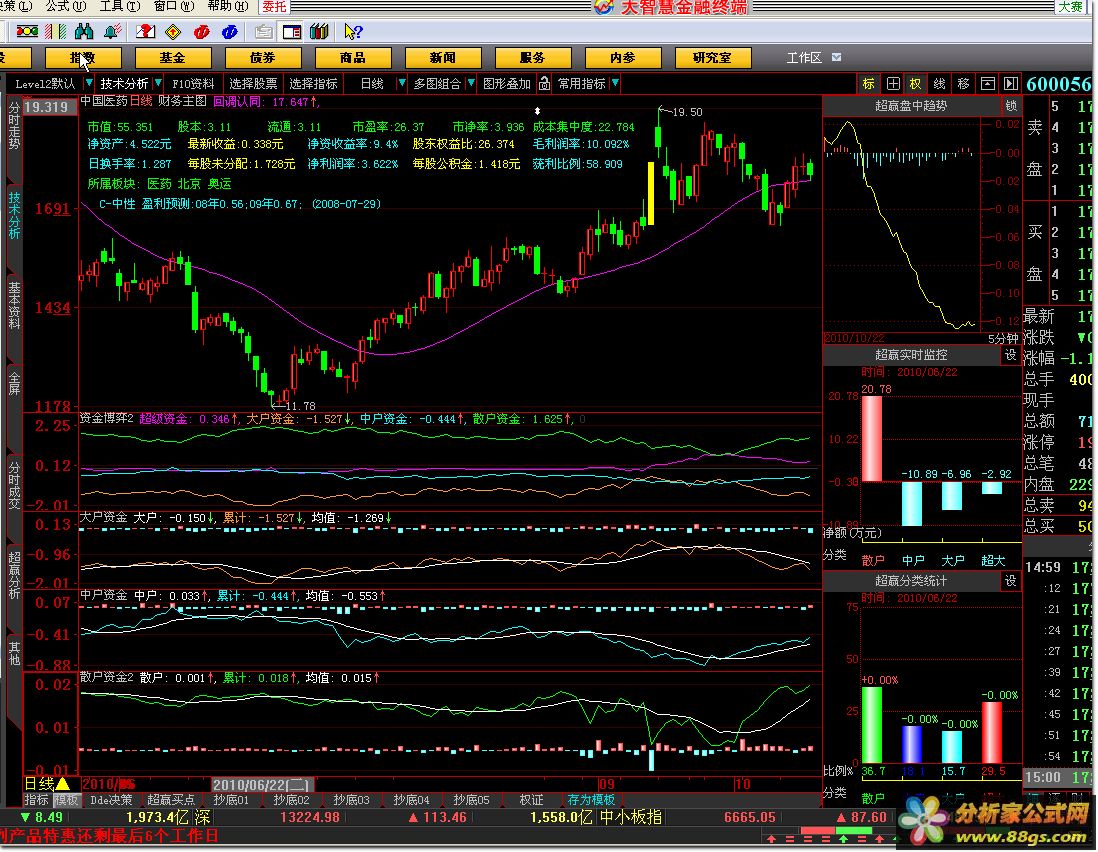Click the padlock icon next to 图形叠加
Viewport: 1098px width, 852px height.
point(544,83)
